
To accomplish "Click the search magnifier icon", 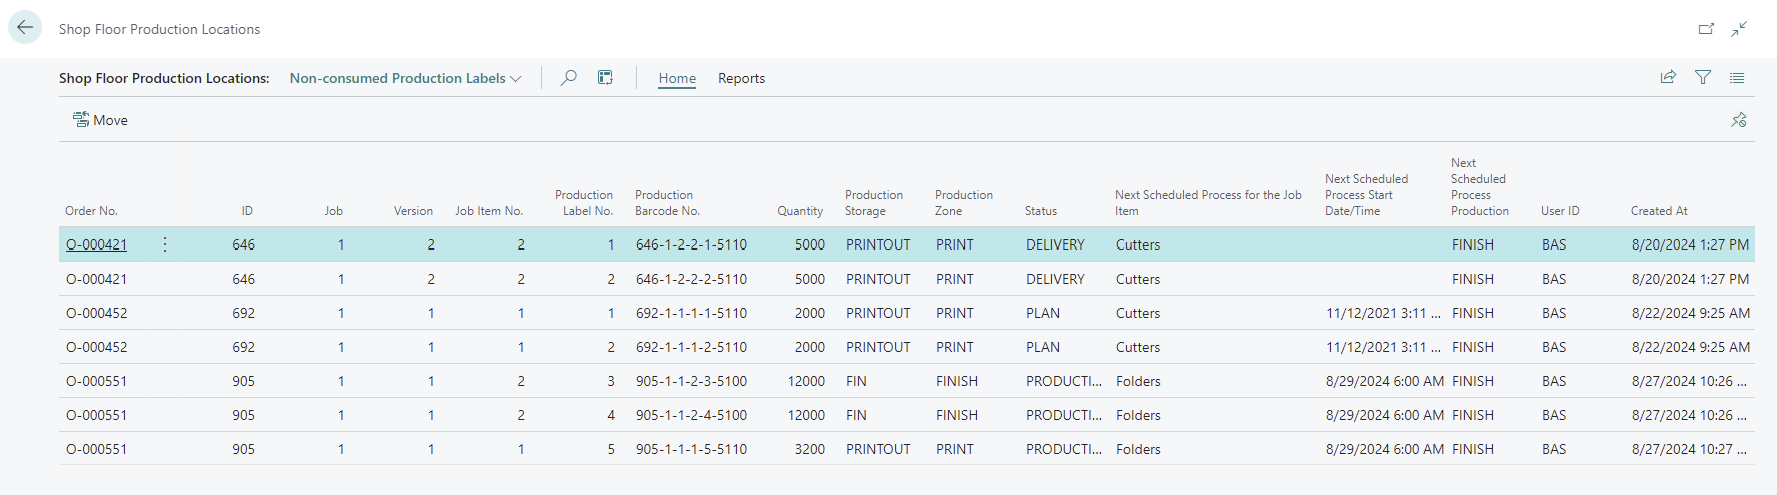I will point(569,77).
